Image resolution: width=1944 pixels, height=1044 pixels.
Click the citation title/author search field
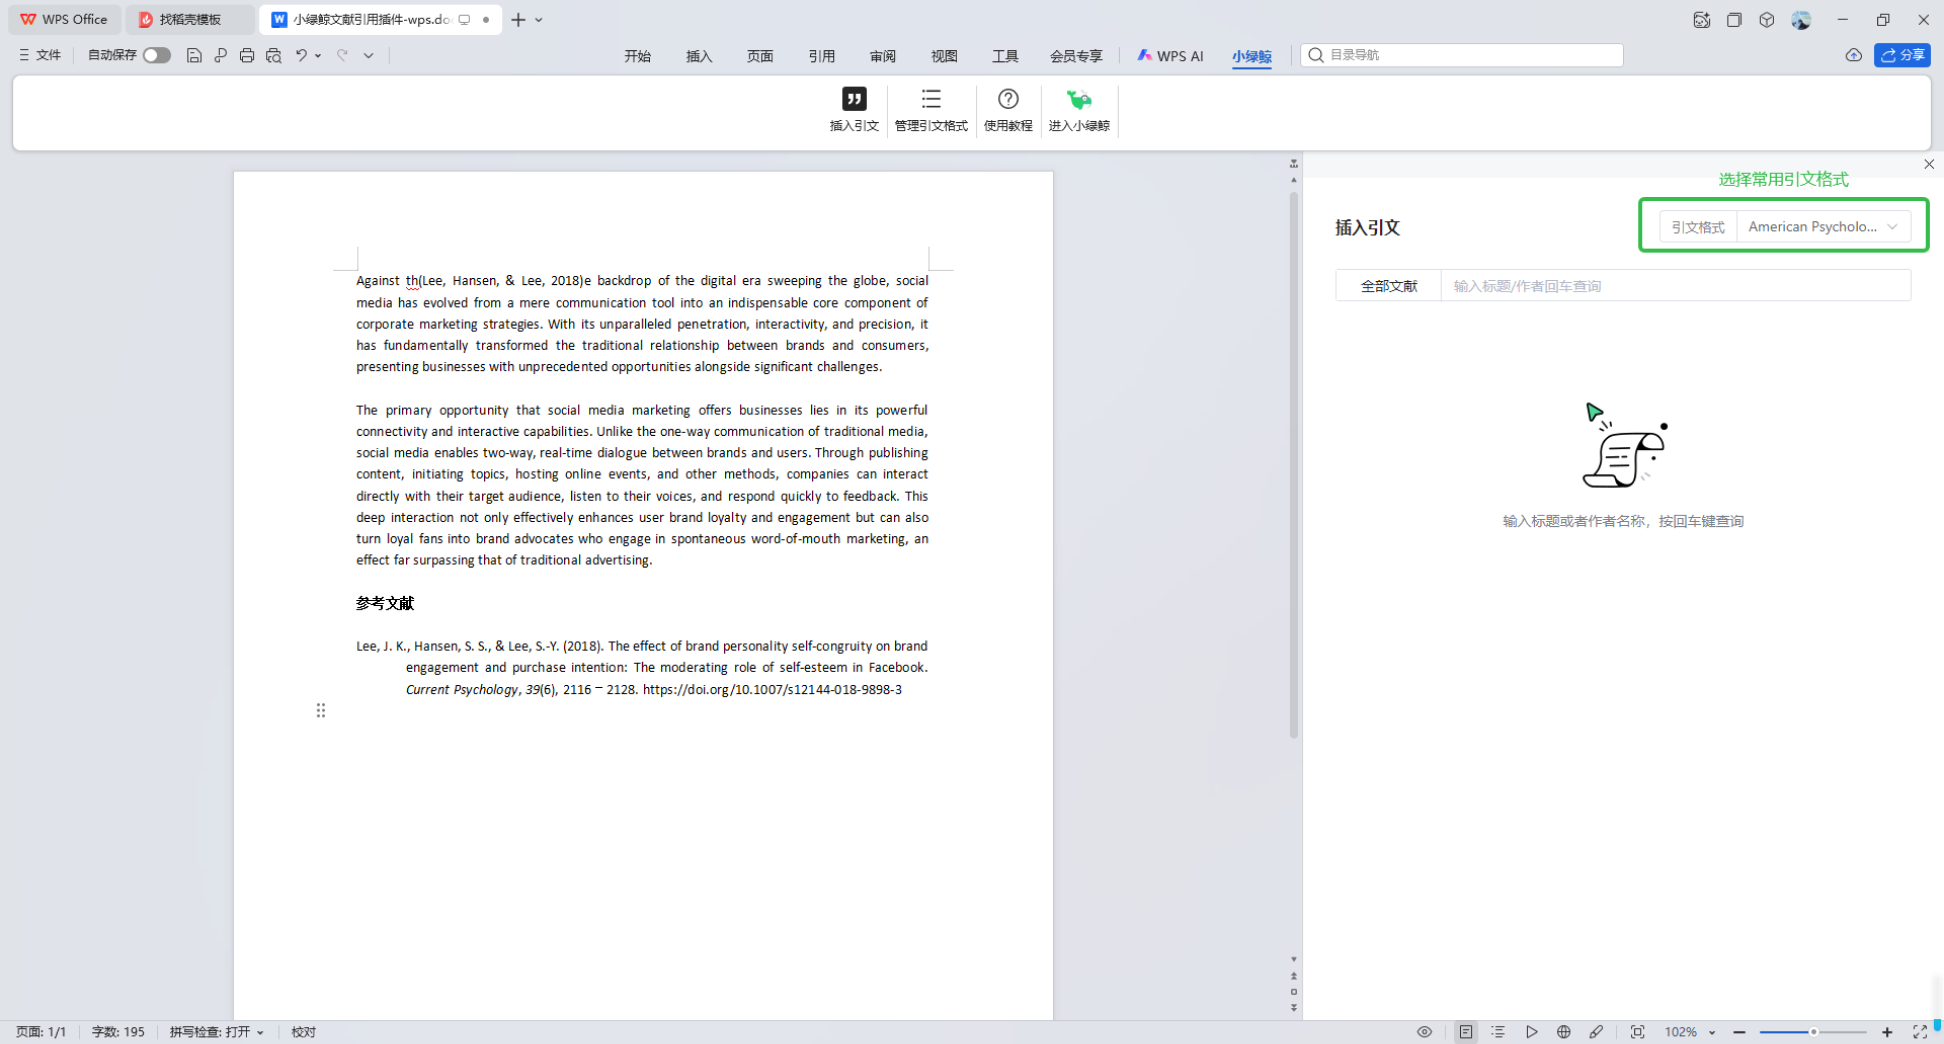pos(1674,286)
